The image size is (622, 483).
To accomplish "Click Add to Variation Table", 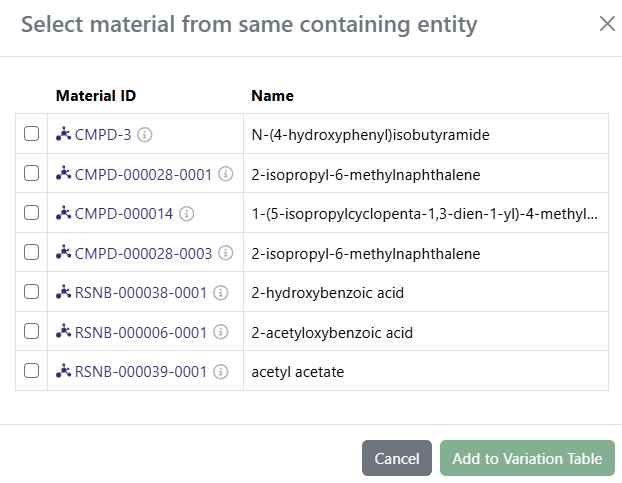I will point(527,458).
